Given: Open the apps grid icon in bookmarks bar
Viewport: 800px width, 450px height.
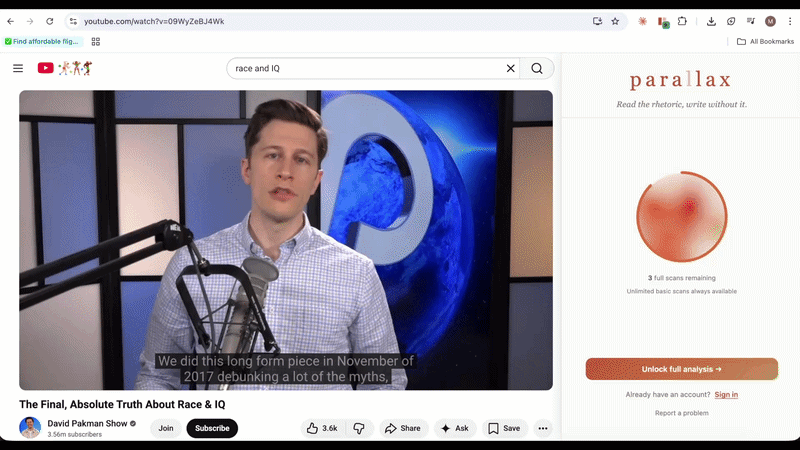Looking at the screenshot, I should [x=95, y=41].
